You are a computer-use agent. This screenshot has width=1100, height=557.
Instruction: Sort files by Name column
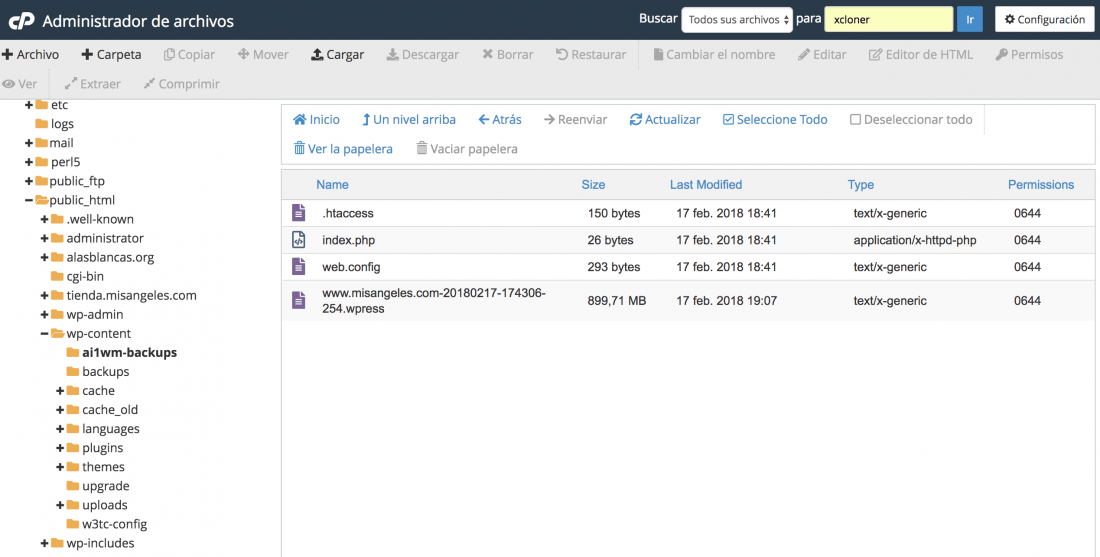(x=333, y=185)
